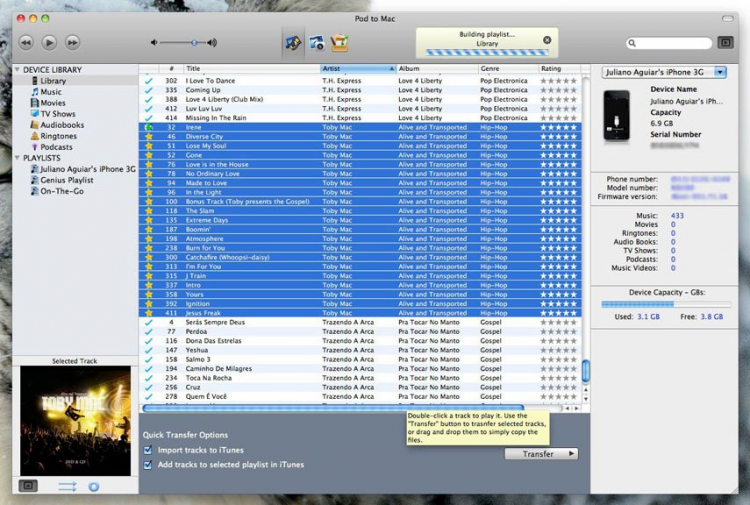750x505 pixels.
Task: Click the vertical scrollbar thumb
Action: (x=585, y=370)
